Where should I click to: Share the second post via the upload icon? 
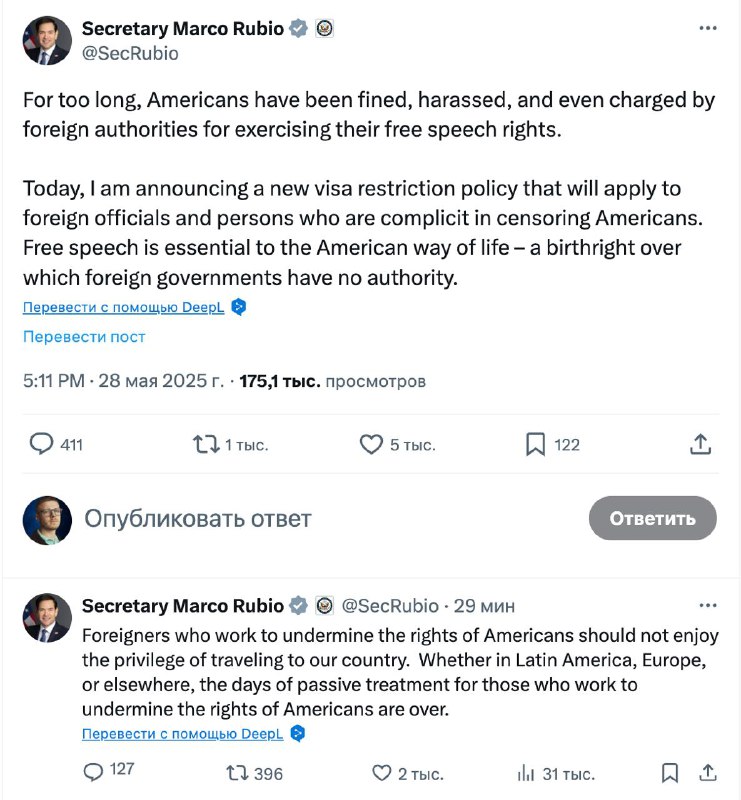[x=706, y=772]
